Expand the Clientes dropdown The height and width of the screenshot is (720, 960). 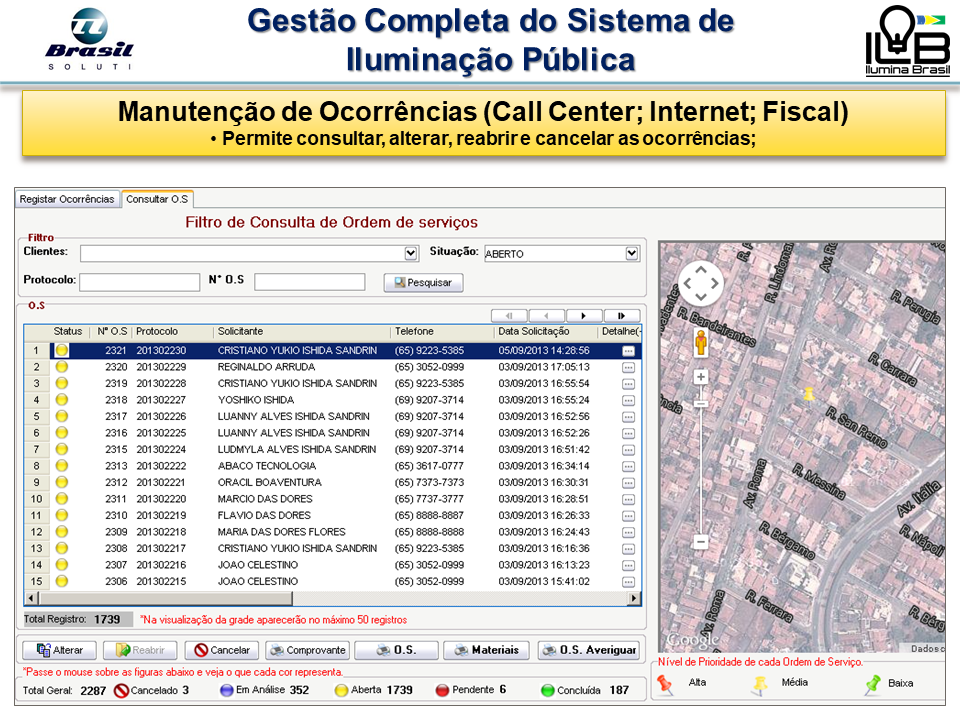pos(410,253)
